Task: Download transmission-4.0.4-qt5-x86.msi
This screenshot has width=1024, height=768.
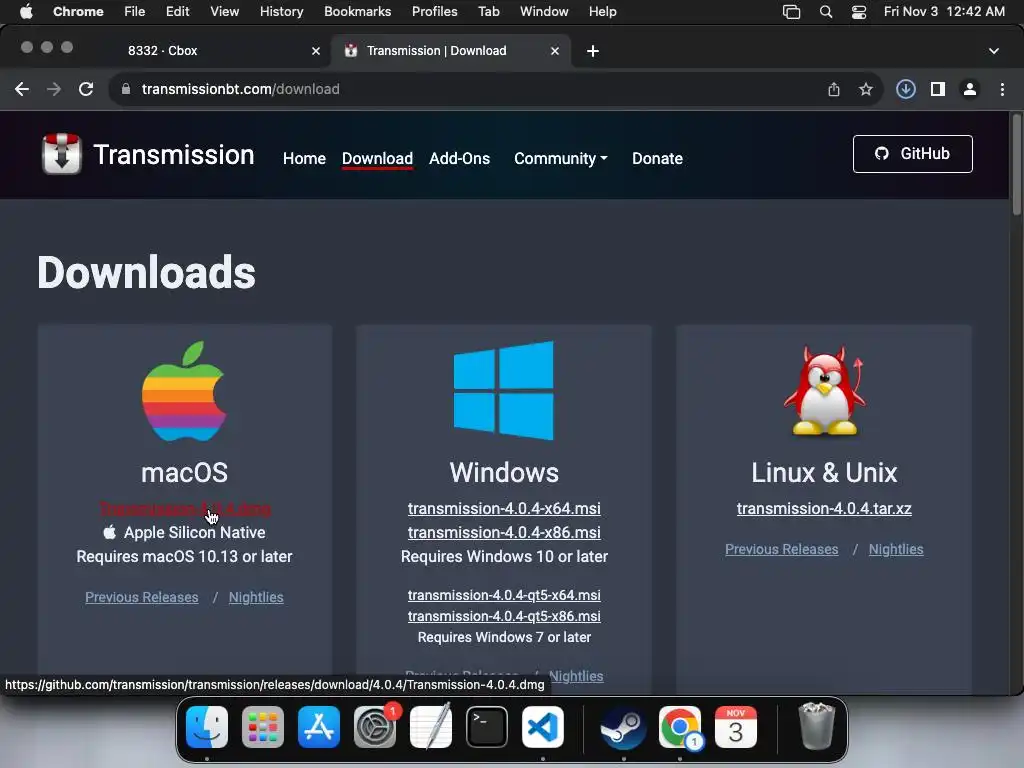Action: pos(504,616)
